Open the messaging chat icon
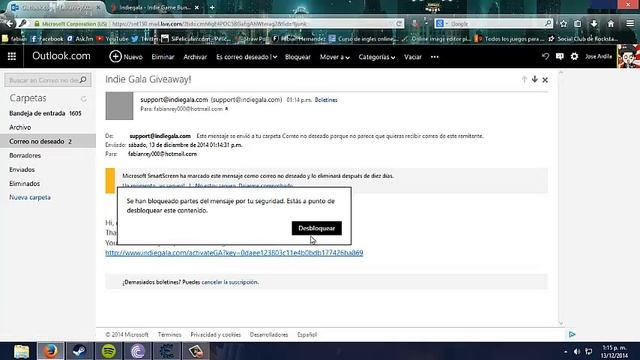640x360 pixels. (560, 56)
